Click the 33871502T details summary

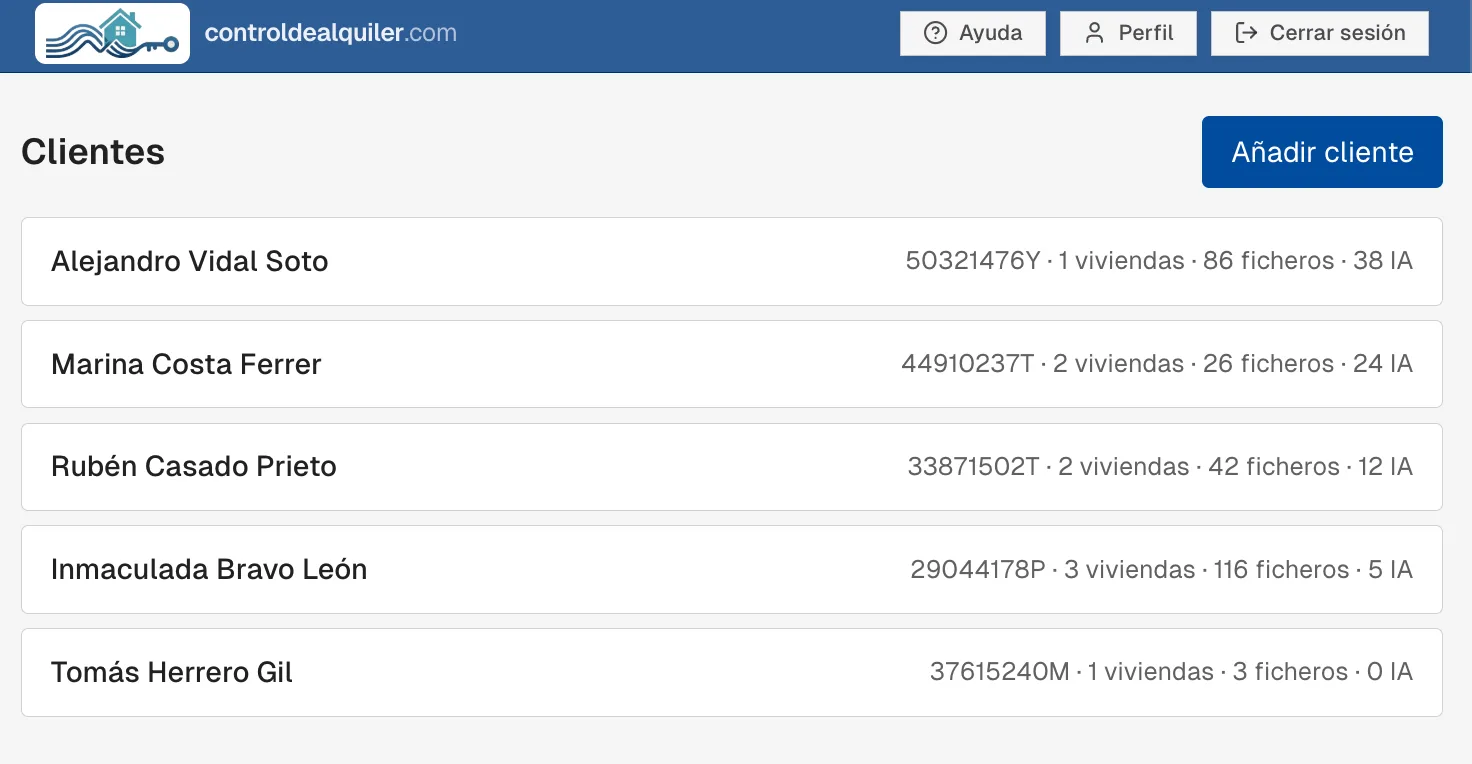(x=1160, y=467)
